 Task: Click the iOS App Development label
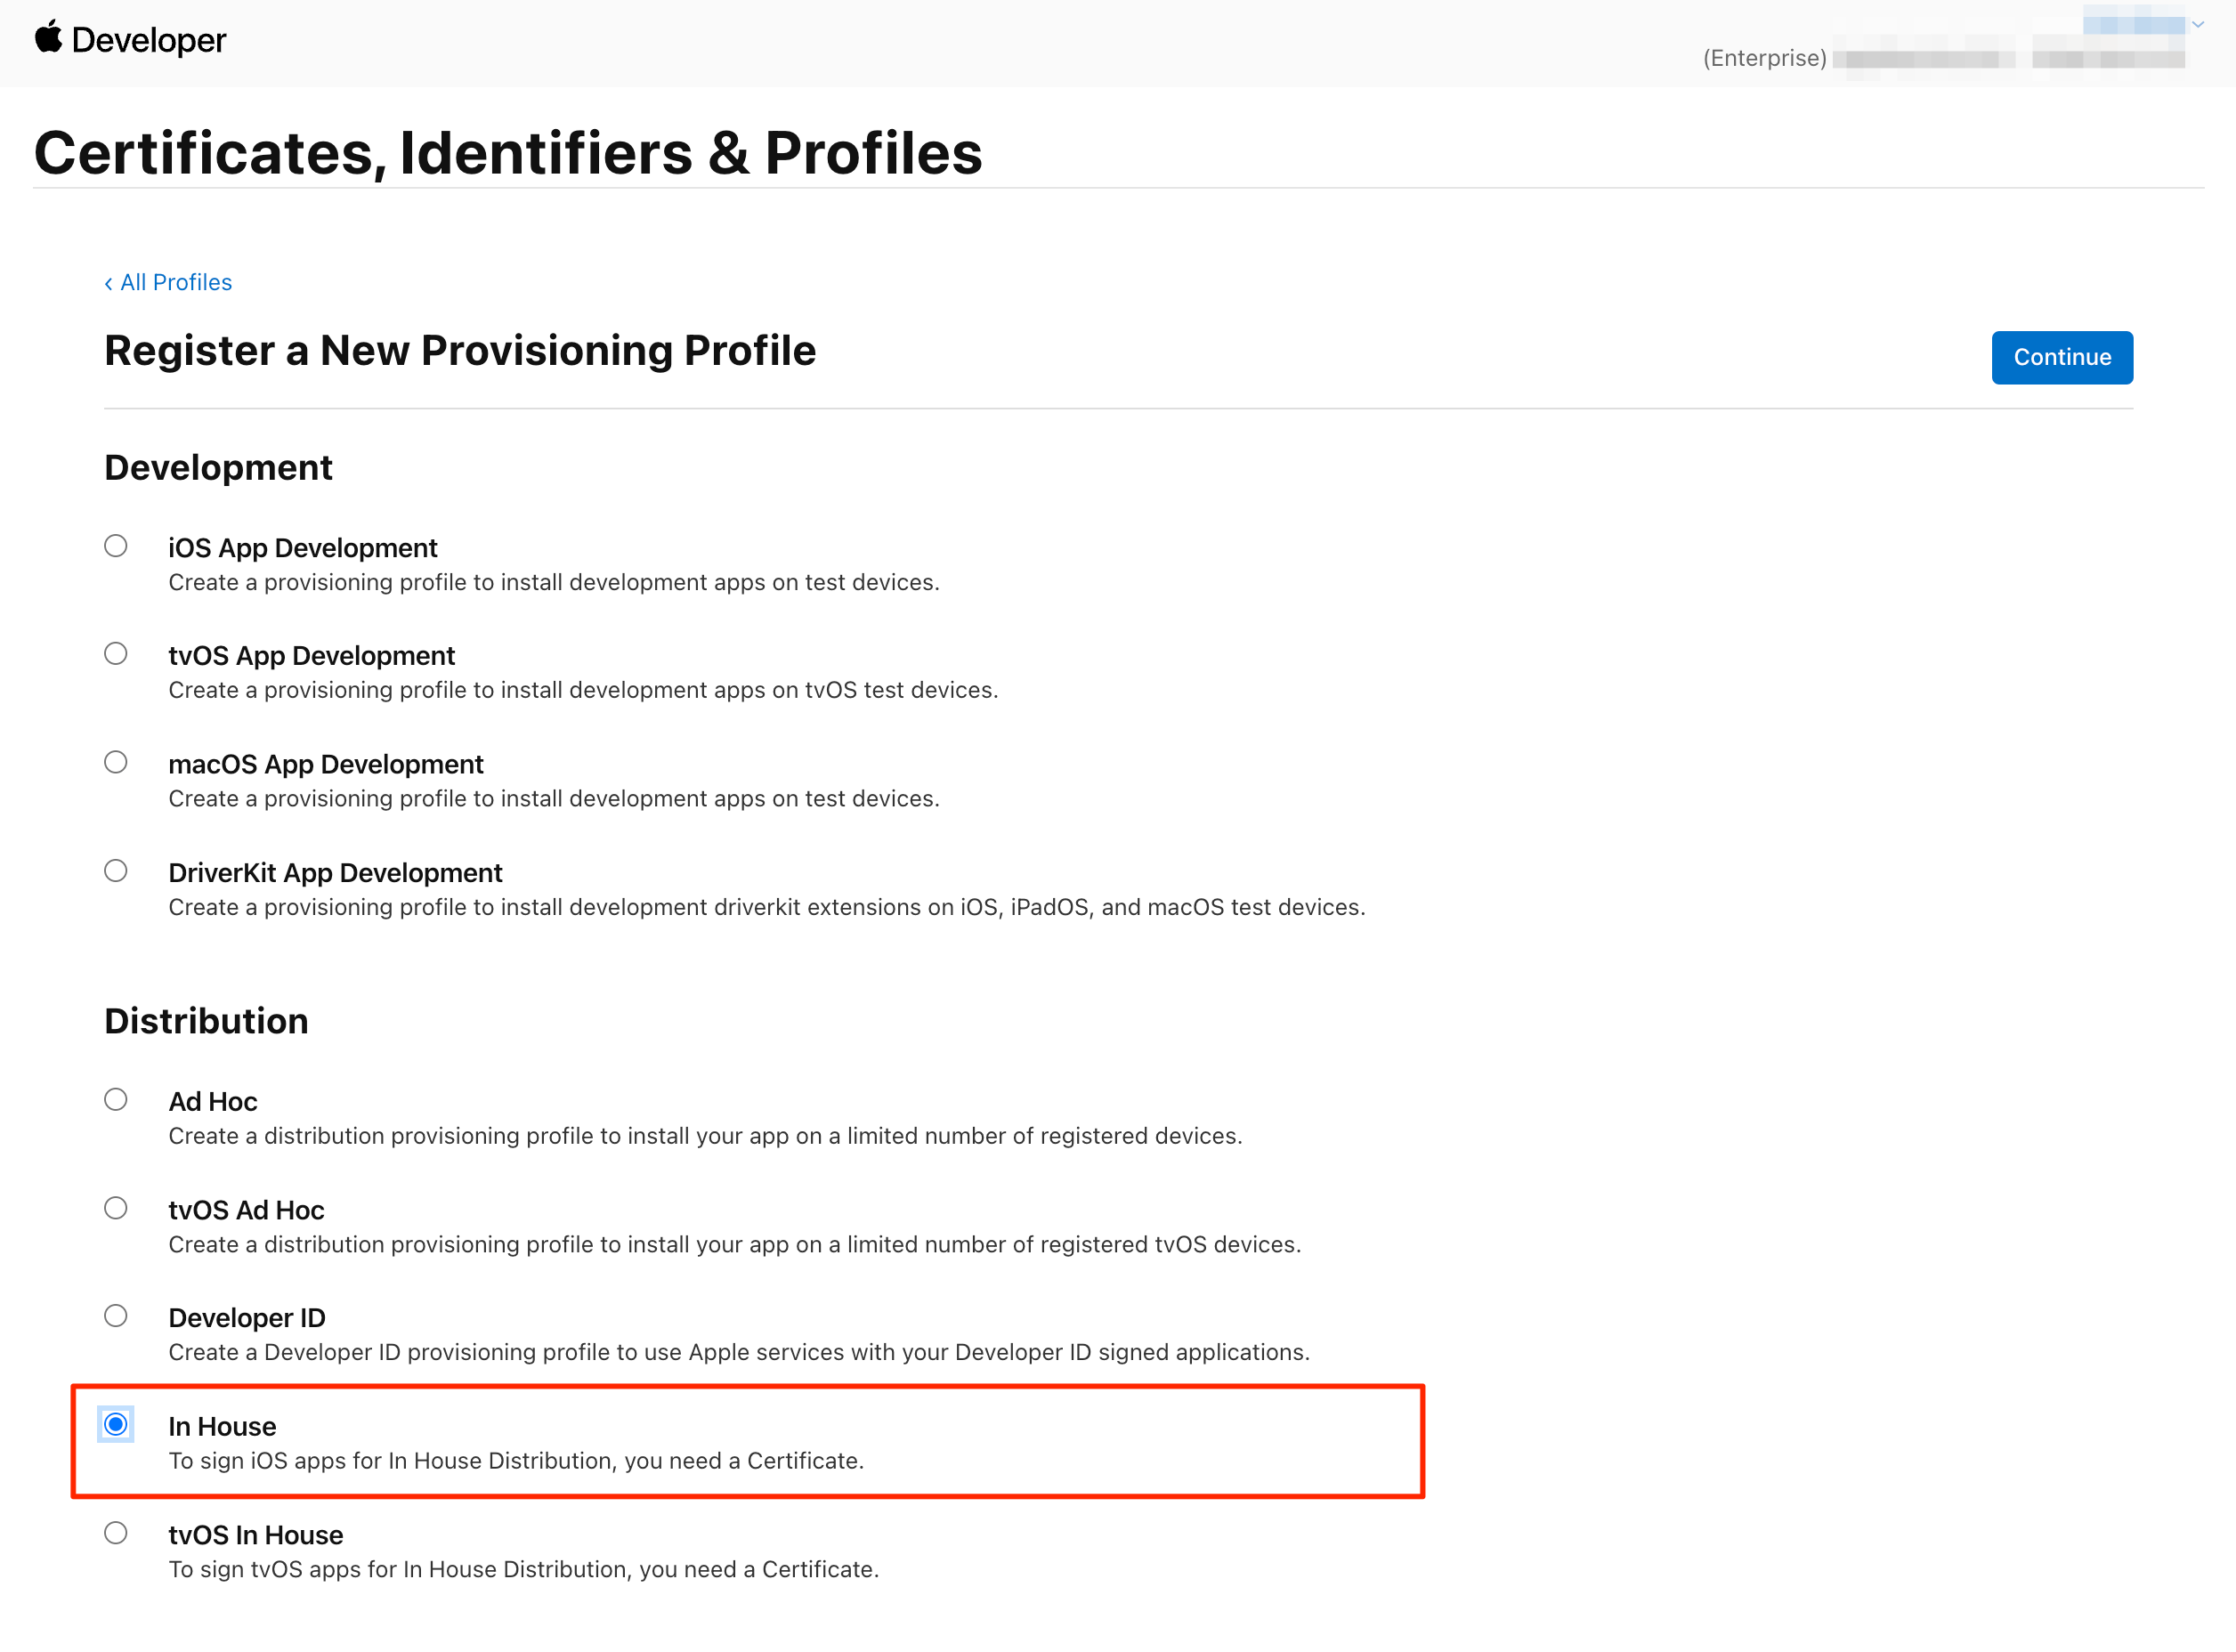[302, 548]
